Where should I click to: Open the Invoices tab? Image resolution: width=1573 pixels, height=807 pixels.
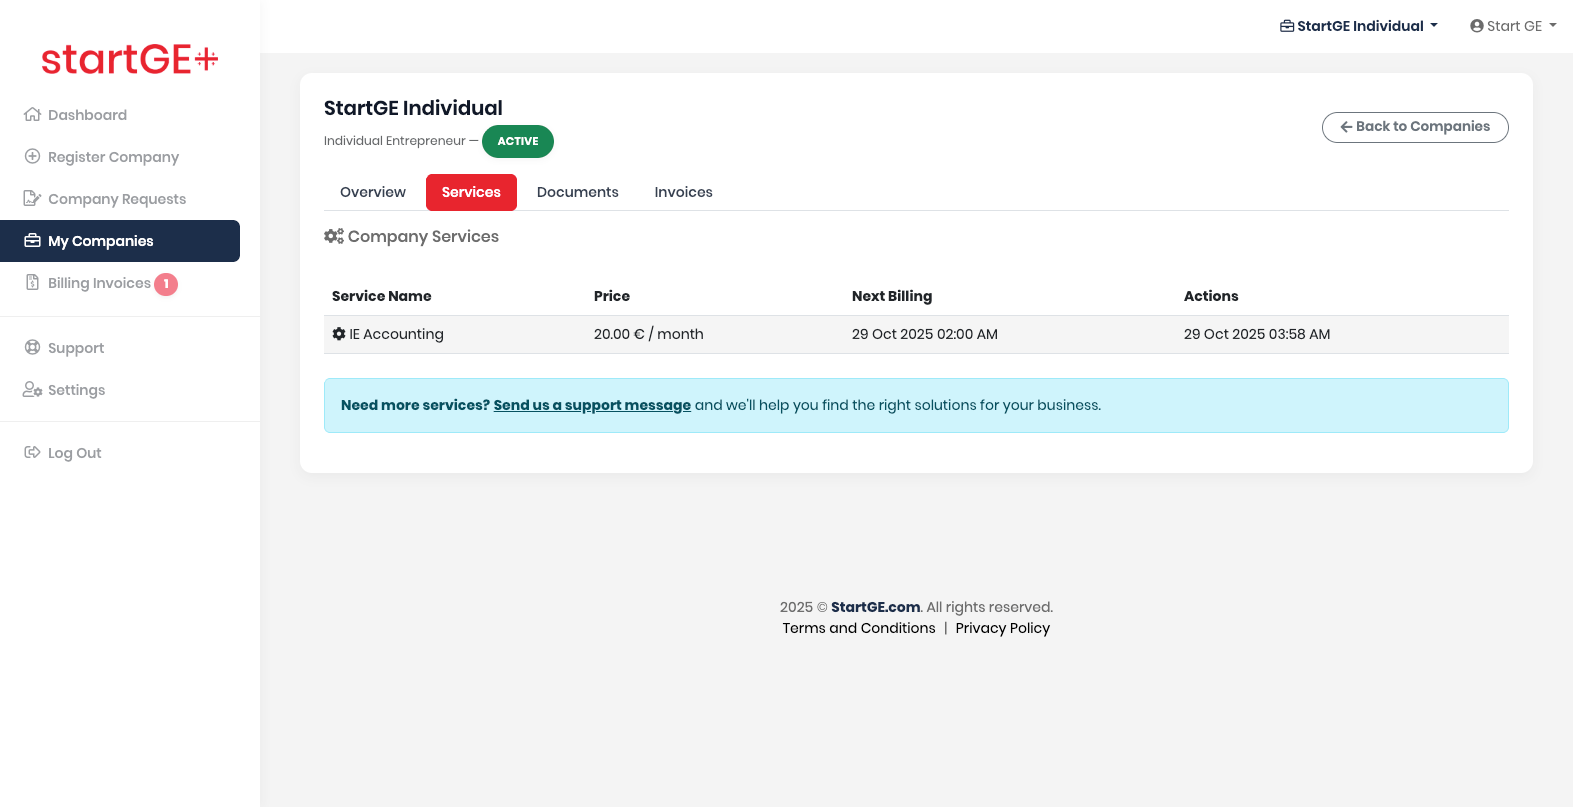click(683, 192)
